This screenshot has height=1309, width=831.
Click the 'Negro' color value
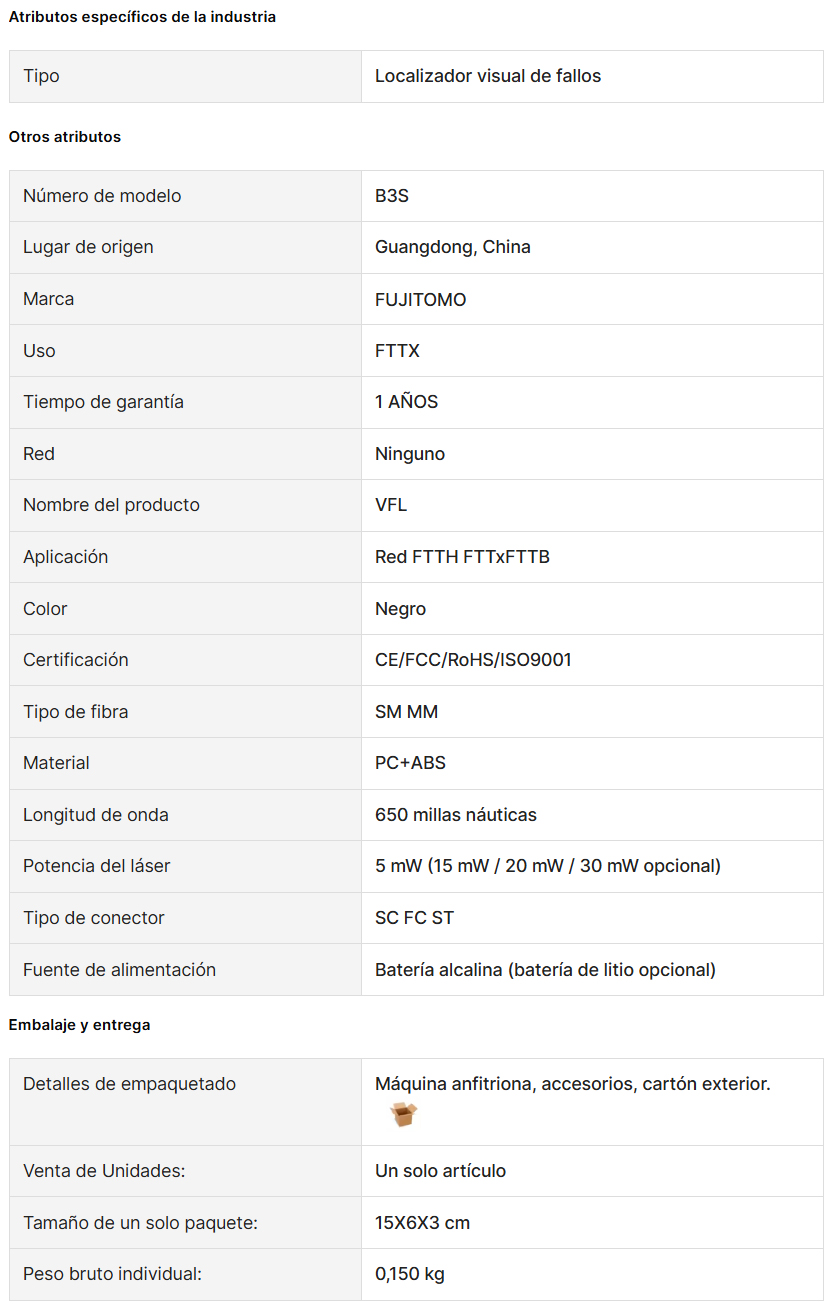[x=401, y=609]
